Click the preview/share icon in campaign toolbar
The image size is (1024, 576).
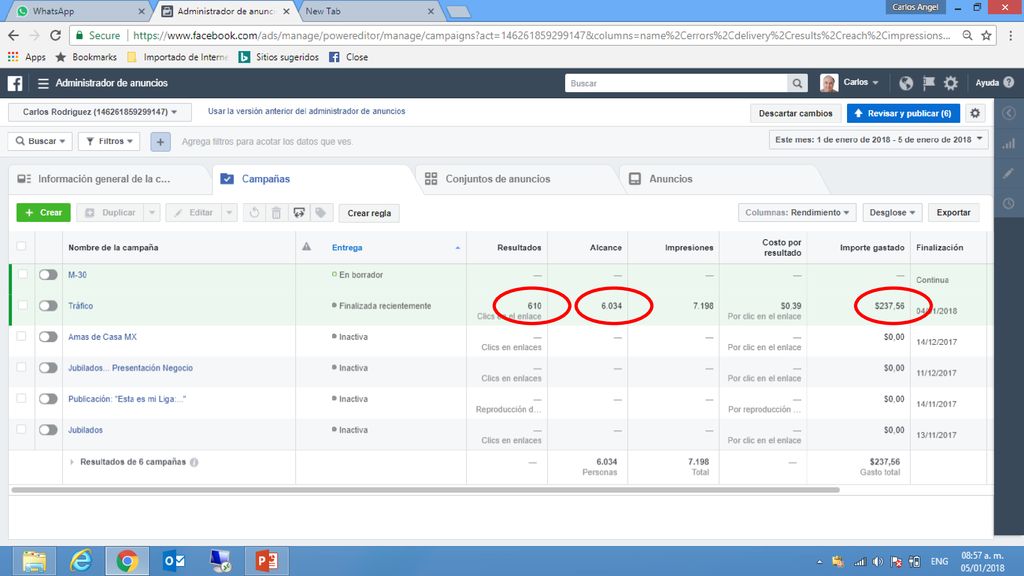click(298, 213)
